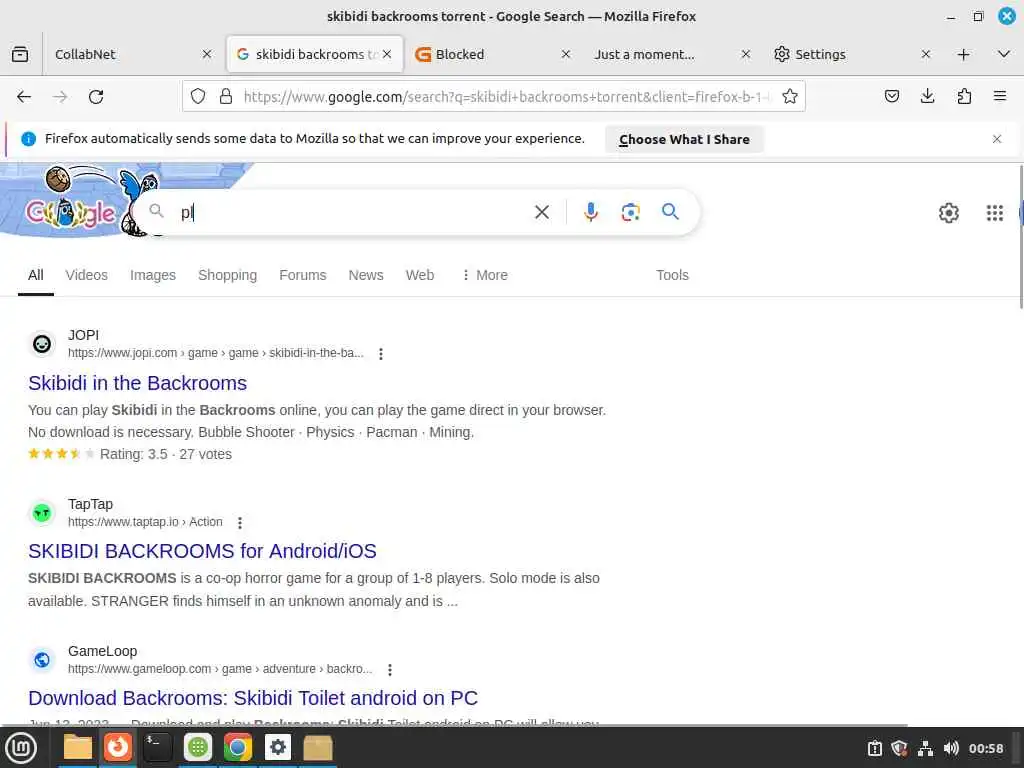Select the News search filter
1024x768 pixels.
click(x=366, y=275)
